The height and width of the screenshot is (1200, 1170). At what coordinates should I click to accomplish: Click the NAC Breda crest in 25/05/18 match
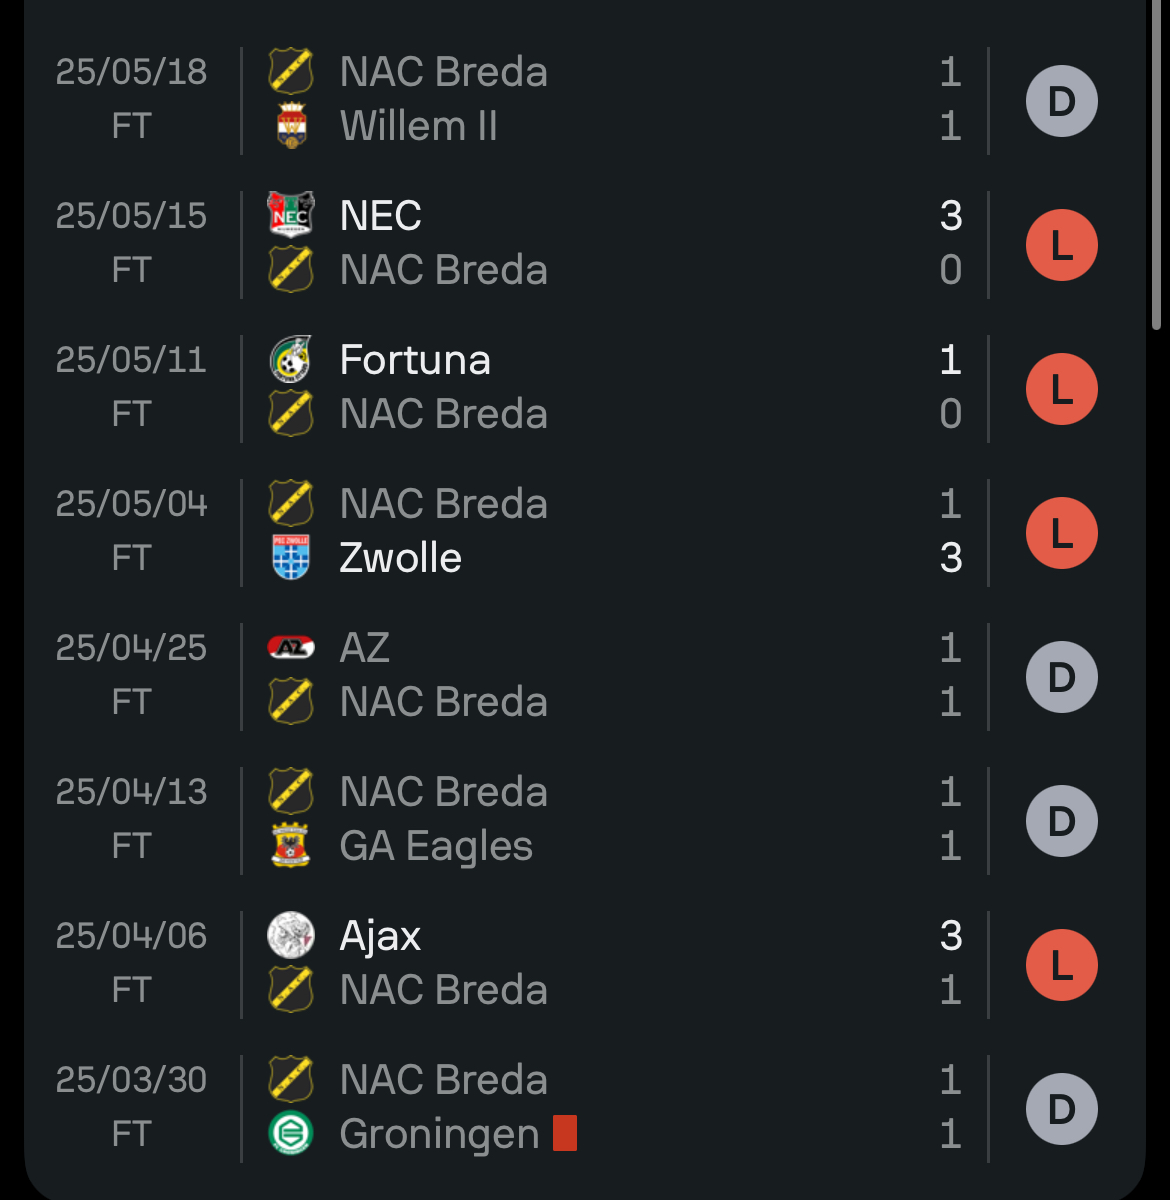click(x=291, y=72)
